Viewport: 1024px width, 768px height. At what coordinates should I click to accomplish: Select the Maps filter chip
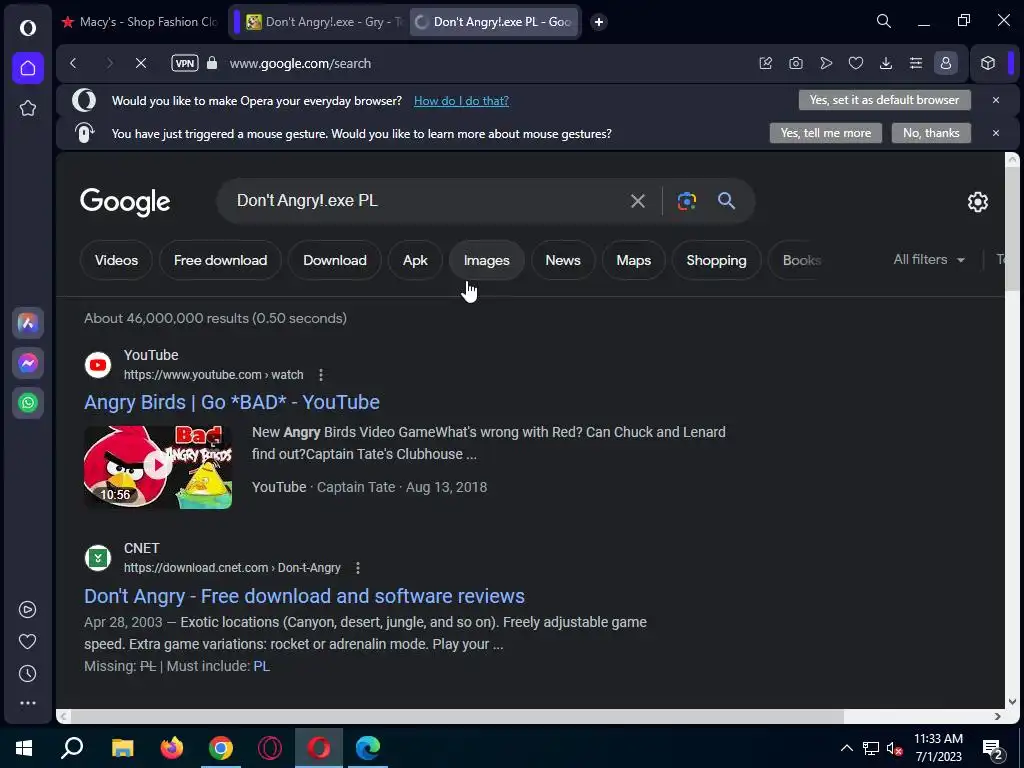[x=633, y=260]
